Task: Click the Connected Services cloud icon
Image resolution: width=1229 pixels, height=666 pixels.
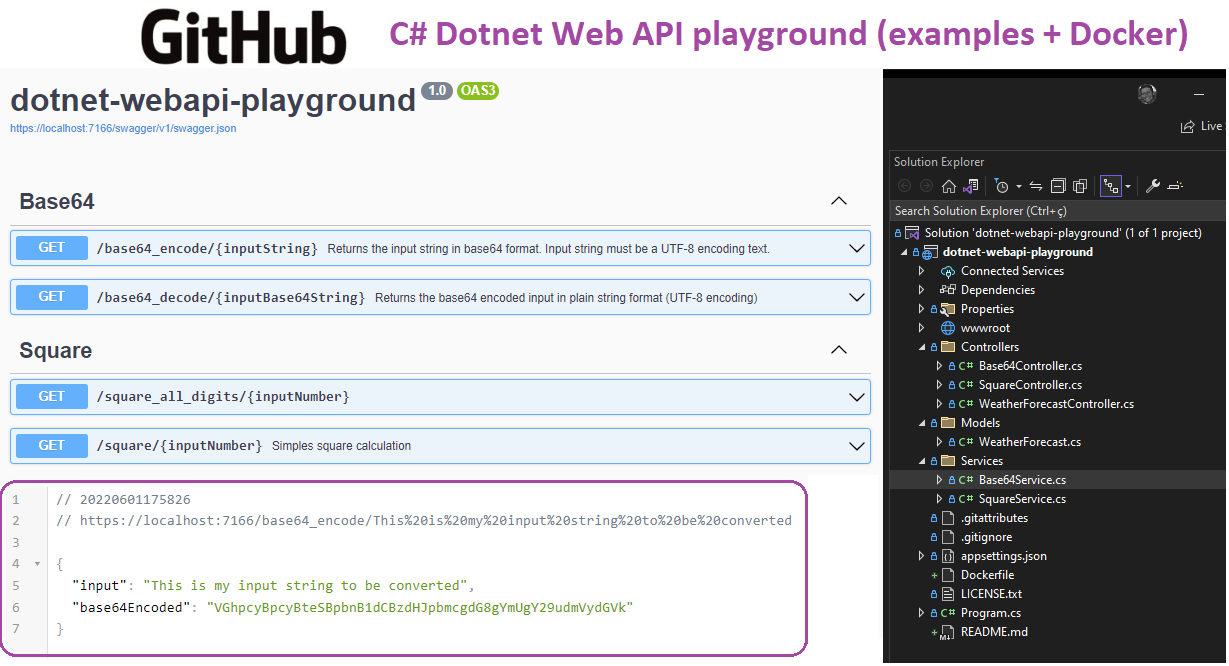Action: [948, 271]
